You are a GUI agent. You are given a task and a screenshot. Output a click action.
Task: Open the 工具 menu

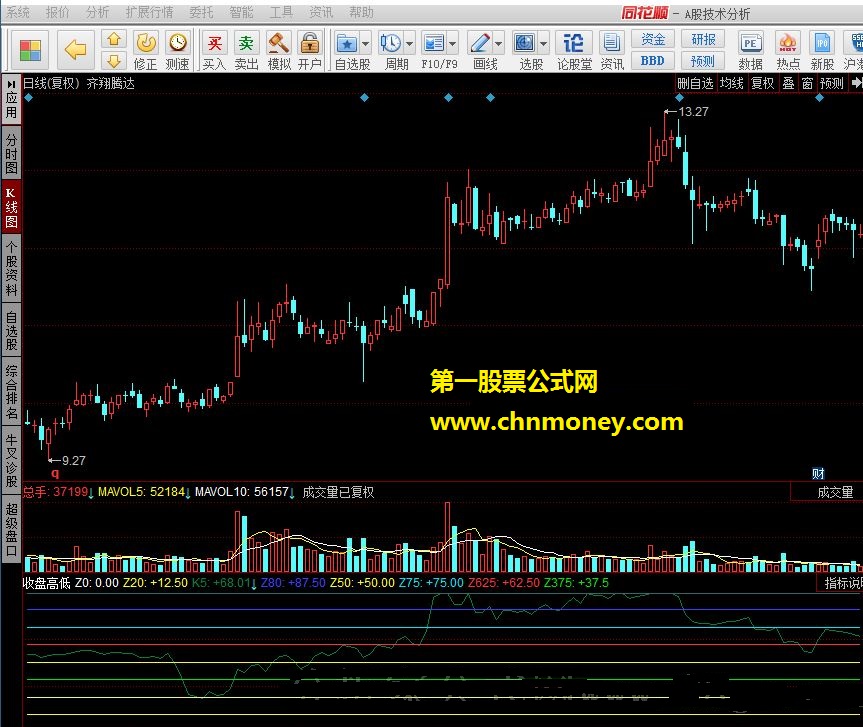[281, 12]
